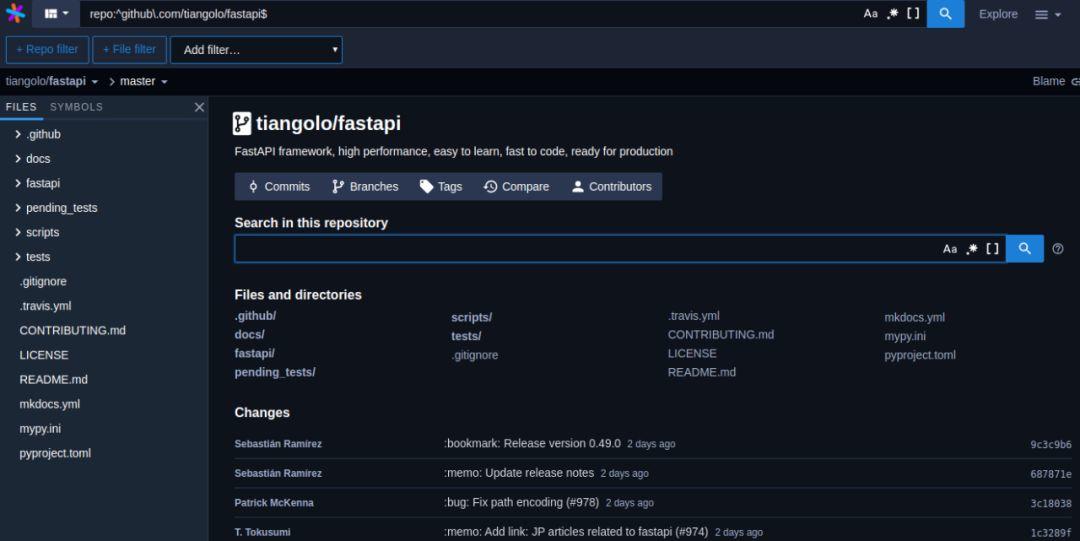The height and width of the screenshot is (541, 1080).
Task: Open the Add filter dropdown
Action: tap(256, 50)
